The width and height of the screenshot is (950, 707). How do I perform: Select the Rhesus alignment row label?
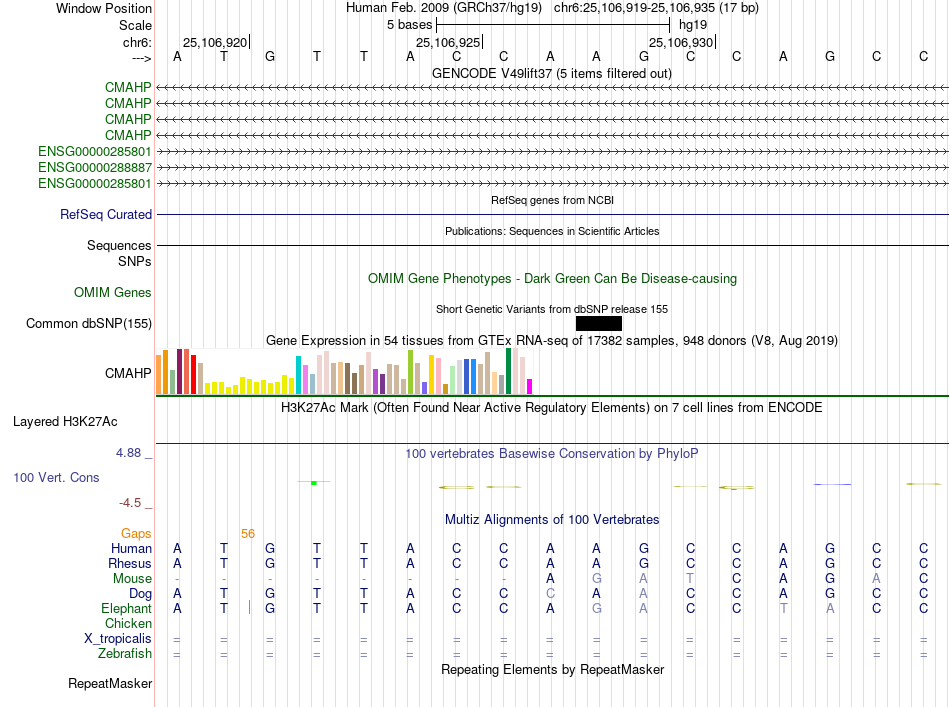pos(130,563)
